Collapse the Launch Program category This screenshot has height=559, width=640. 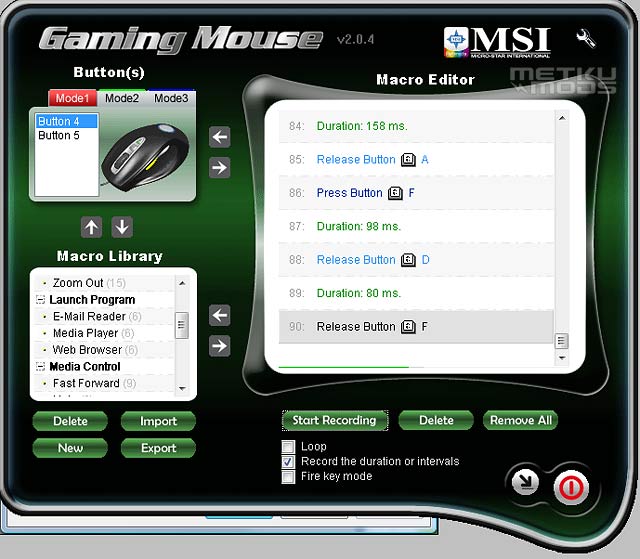[x=40, y=300]
